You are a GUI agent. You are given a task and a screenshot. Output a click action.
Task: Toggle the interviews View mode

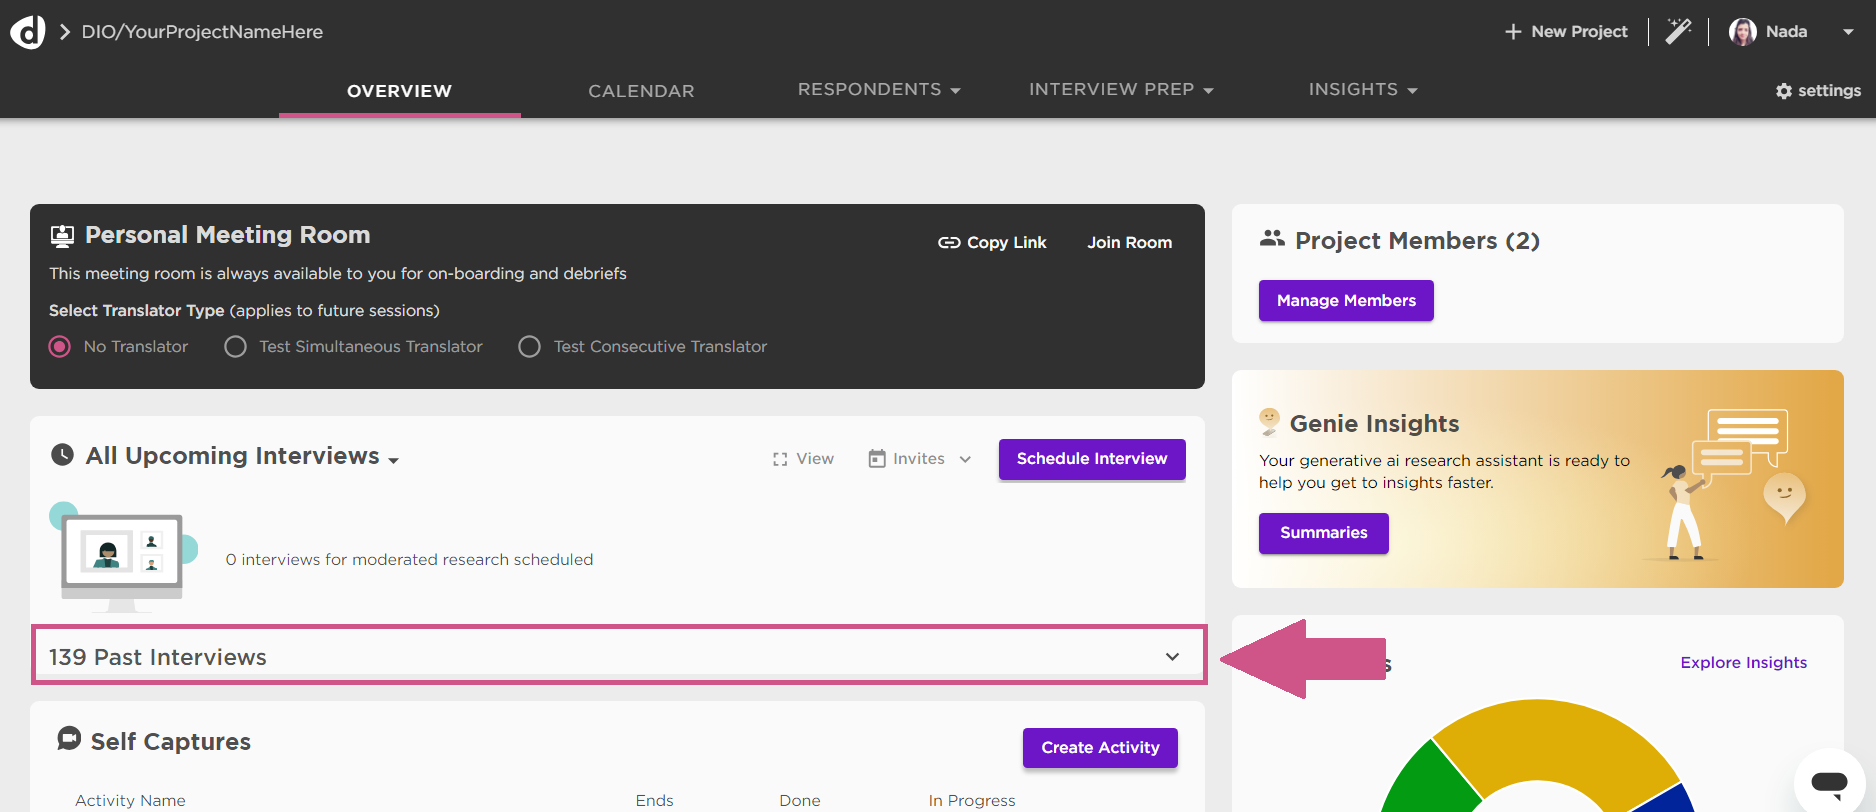[803, 459]
